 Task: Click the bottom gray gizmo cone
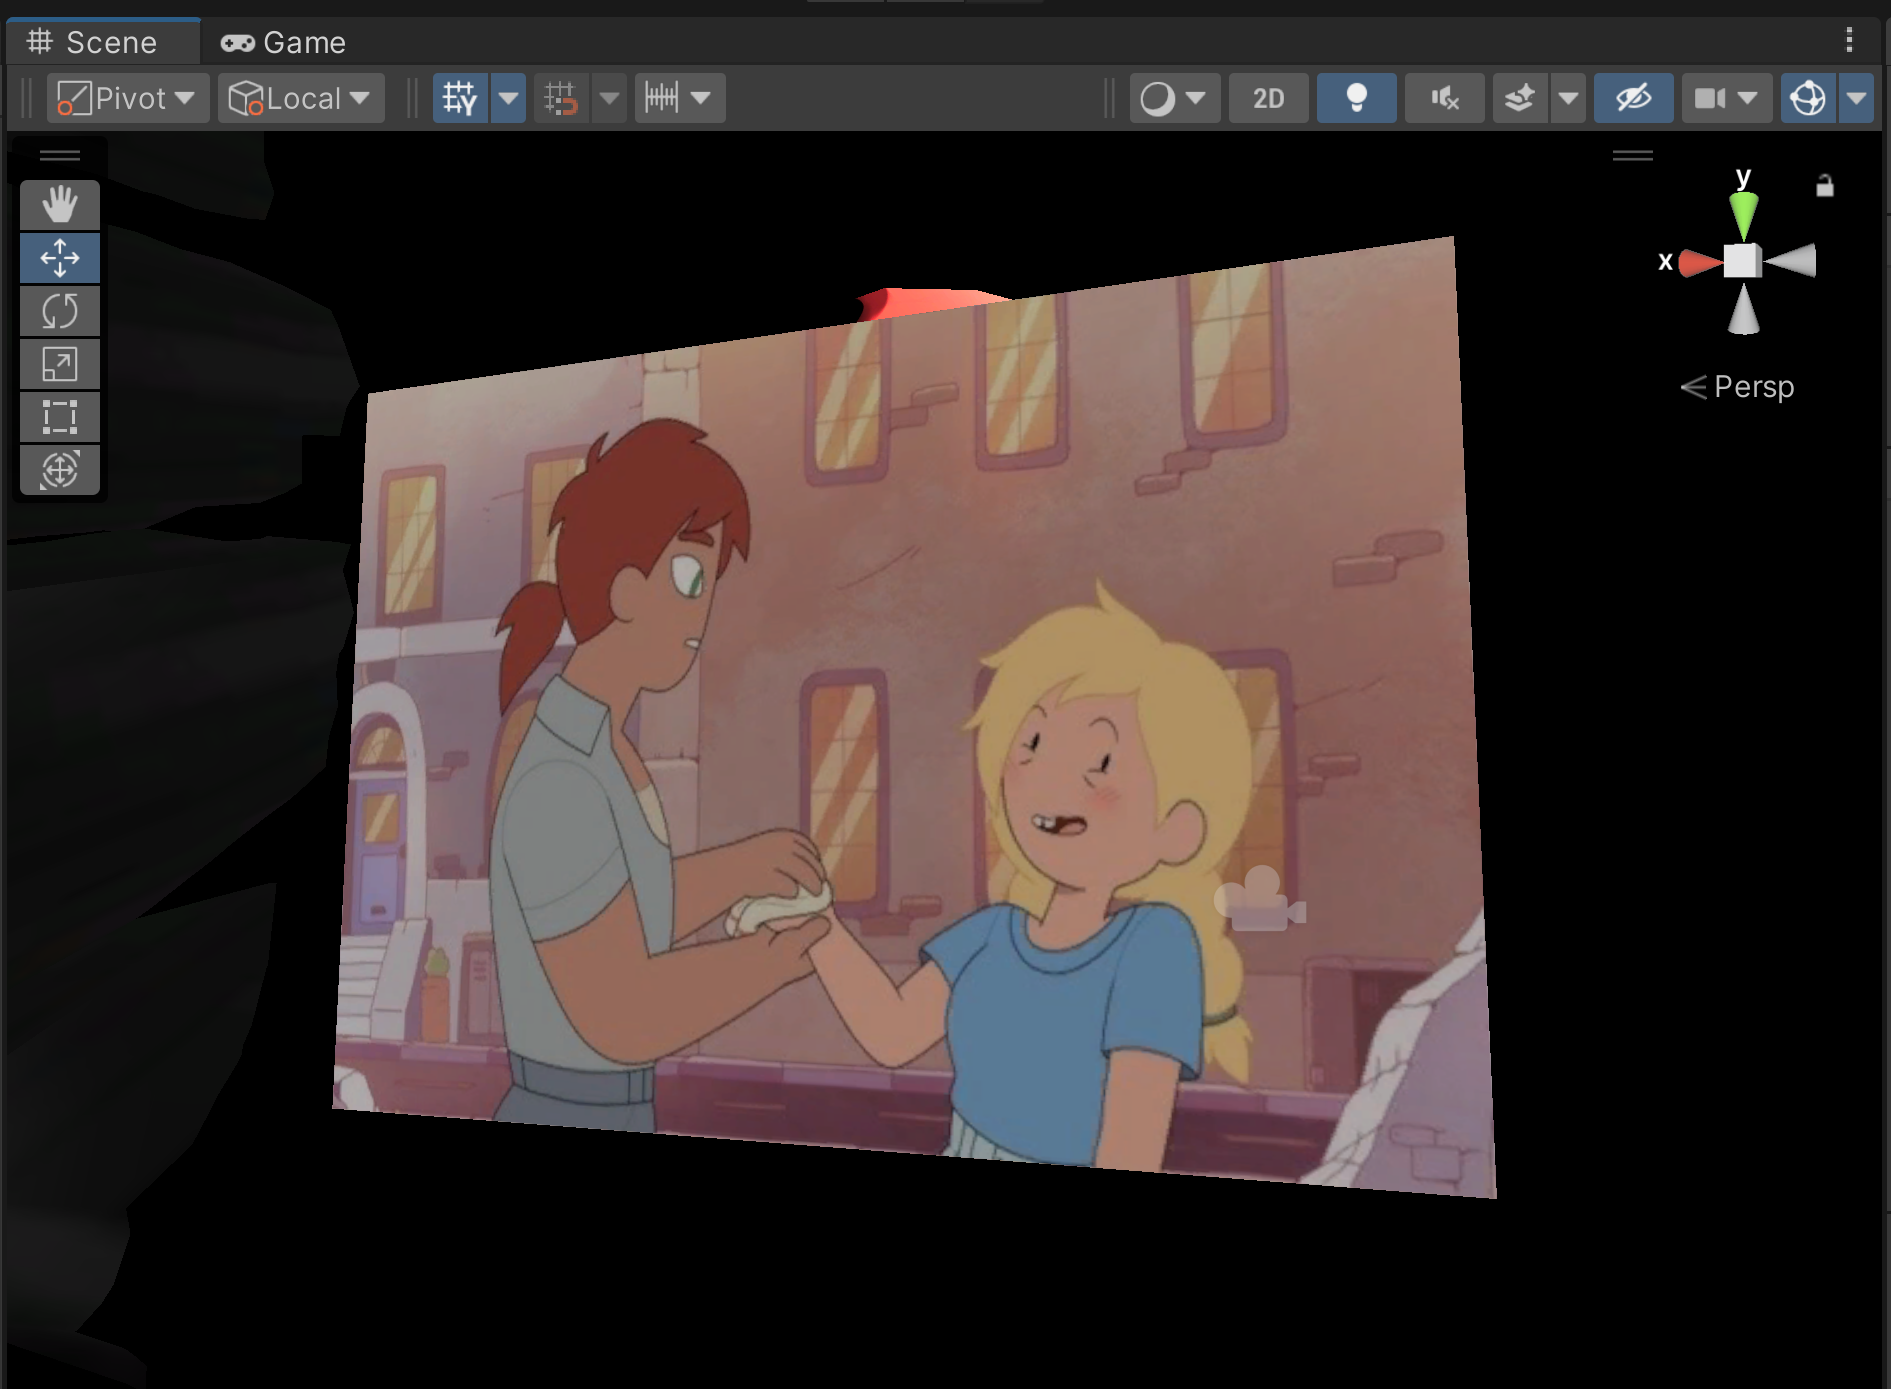click(1743, 308)
